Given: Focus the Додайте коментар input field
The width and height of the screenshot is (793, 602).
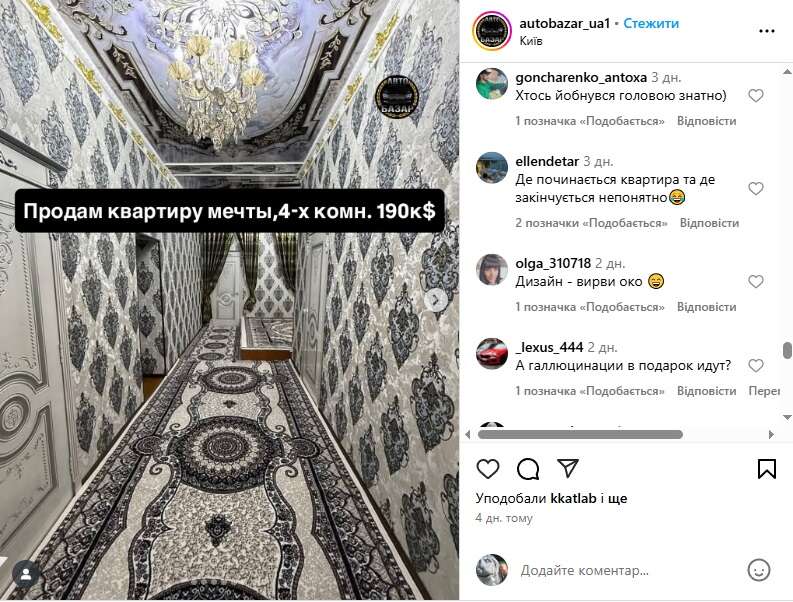Looking at the screenshot, I should pos(627,571).
